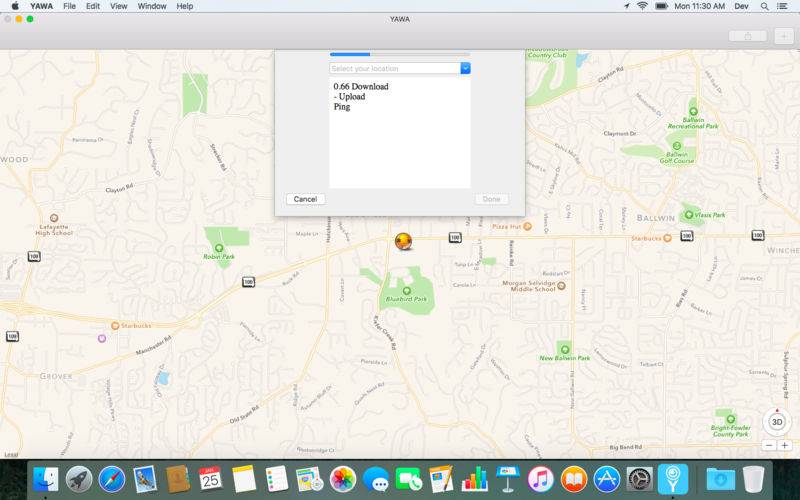800x500 pixels.
Task: Click the Wi-Fi status icon
Action: [642, 6]
